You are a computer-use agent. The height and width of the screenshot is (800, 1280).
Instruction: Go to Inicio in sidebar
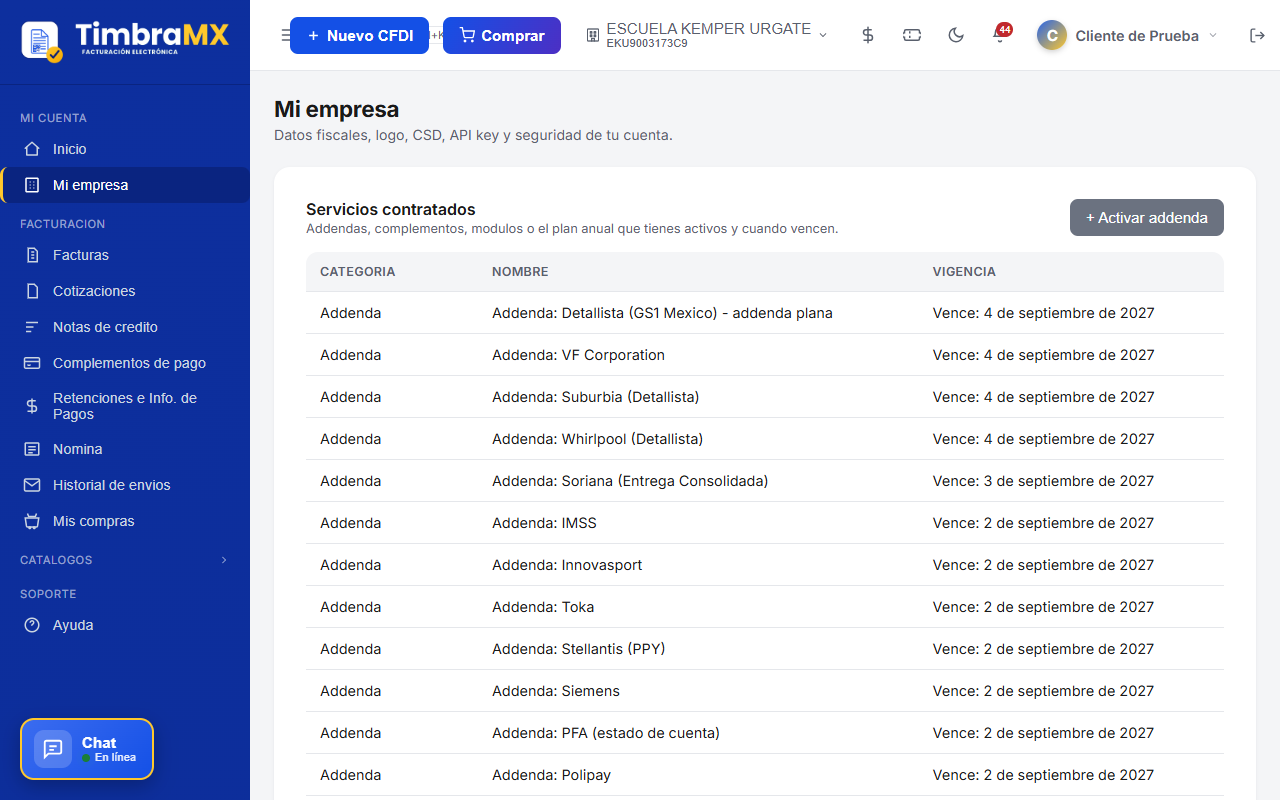[125, 149]
